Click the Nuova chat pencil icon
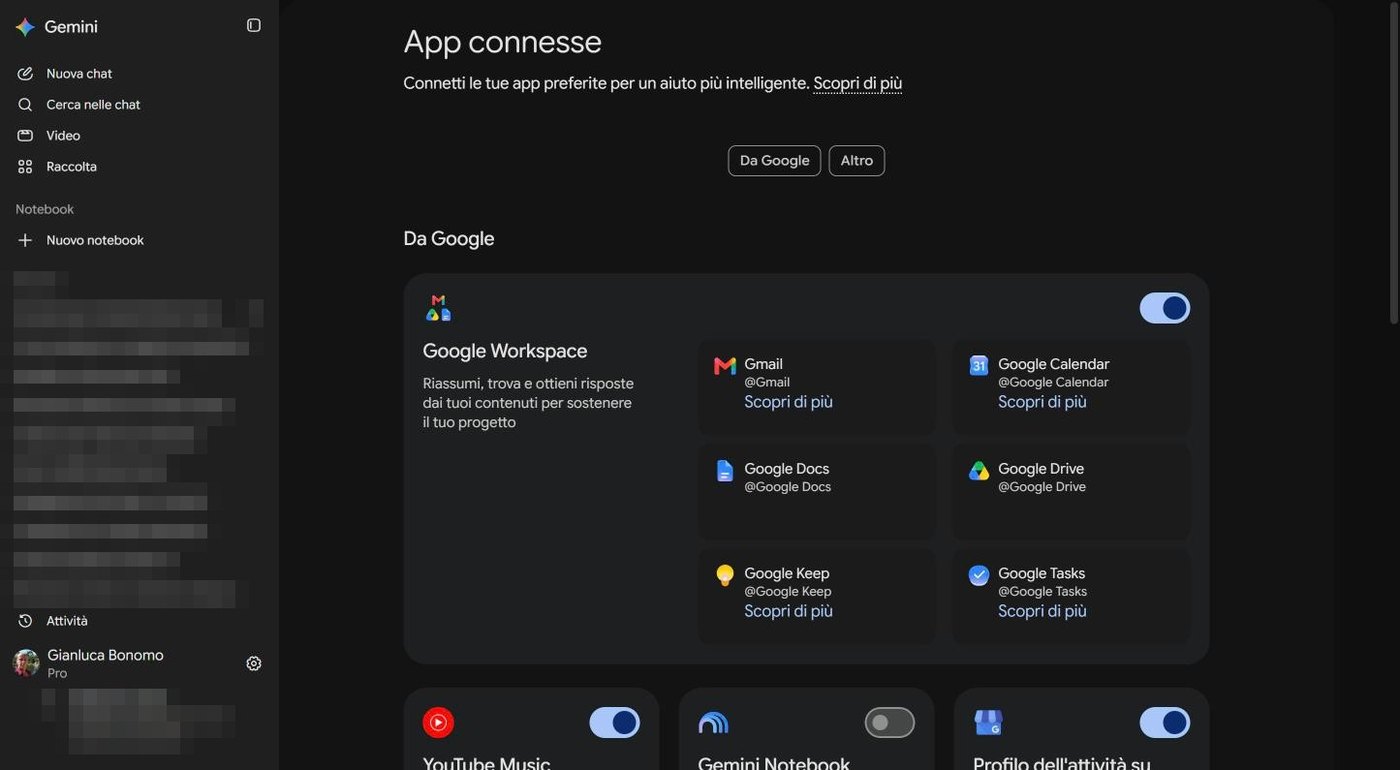Screen dimensions: 1400x770 (x=25, y=74)
